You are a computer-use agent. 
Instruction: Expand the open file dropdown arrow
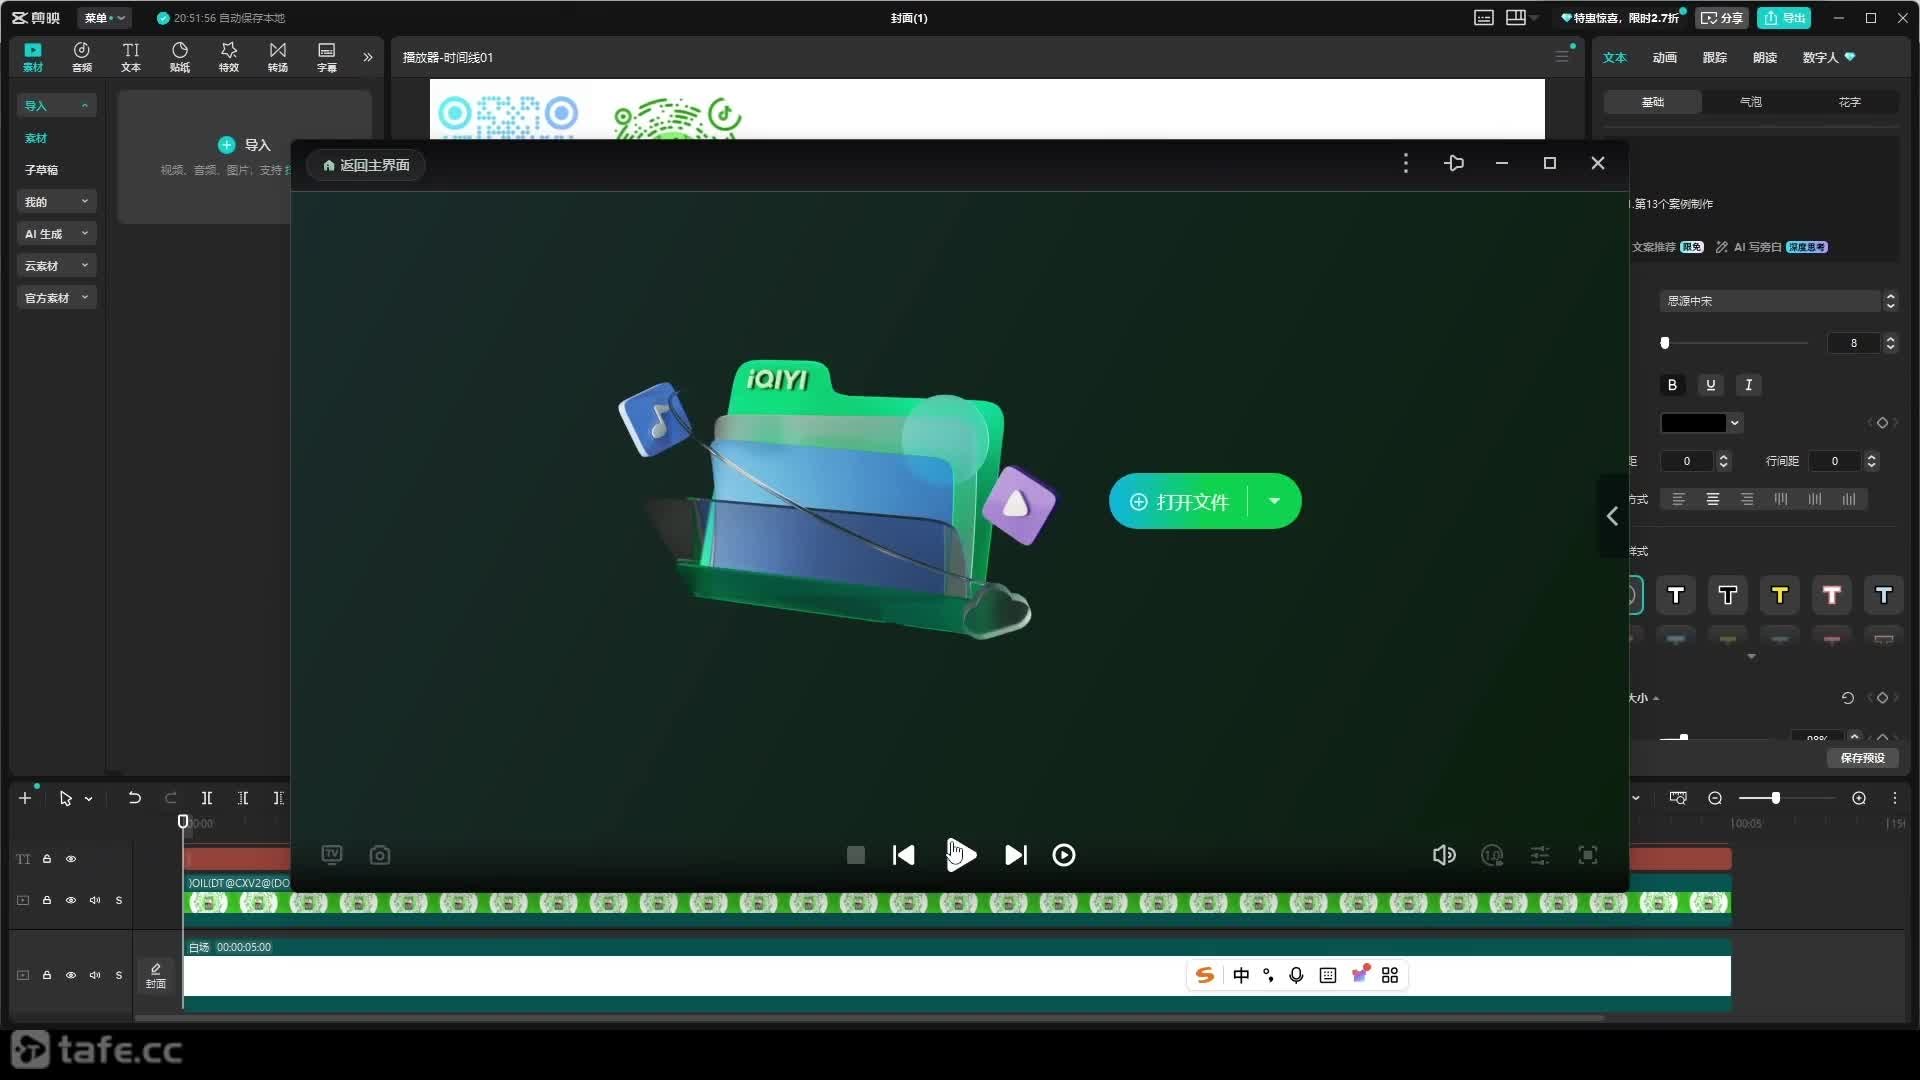[1274, 501]
